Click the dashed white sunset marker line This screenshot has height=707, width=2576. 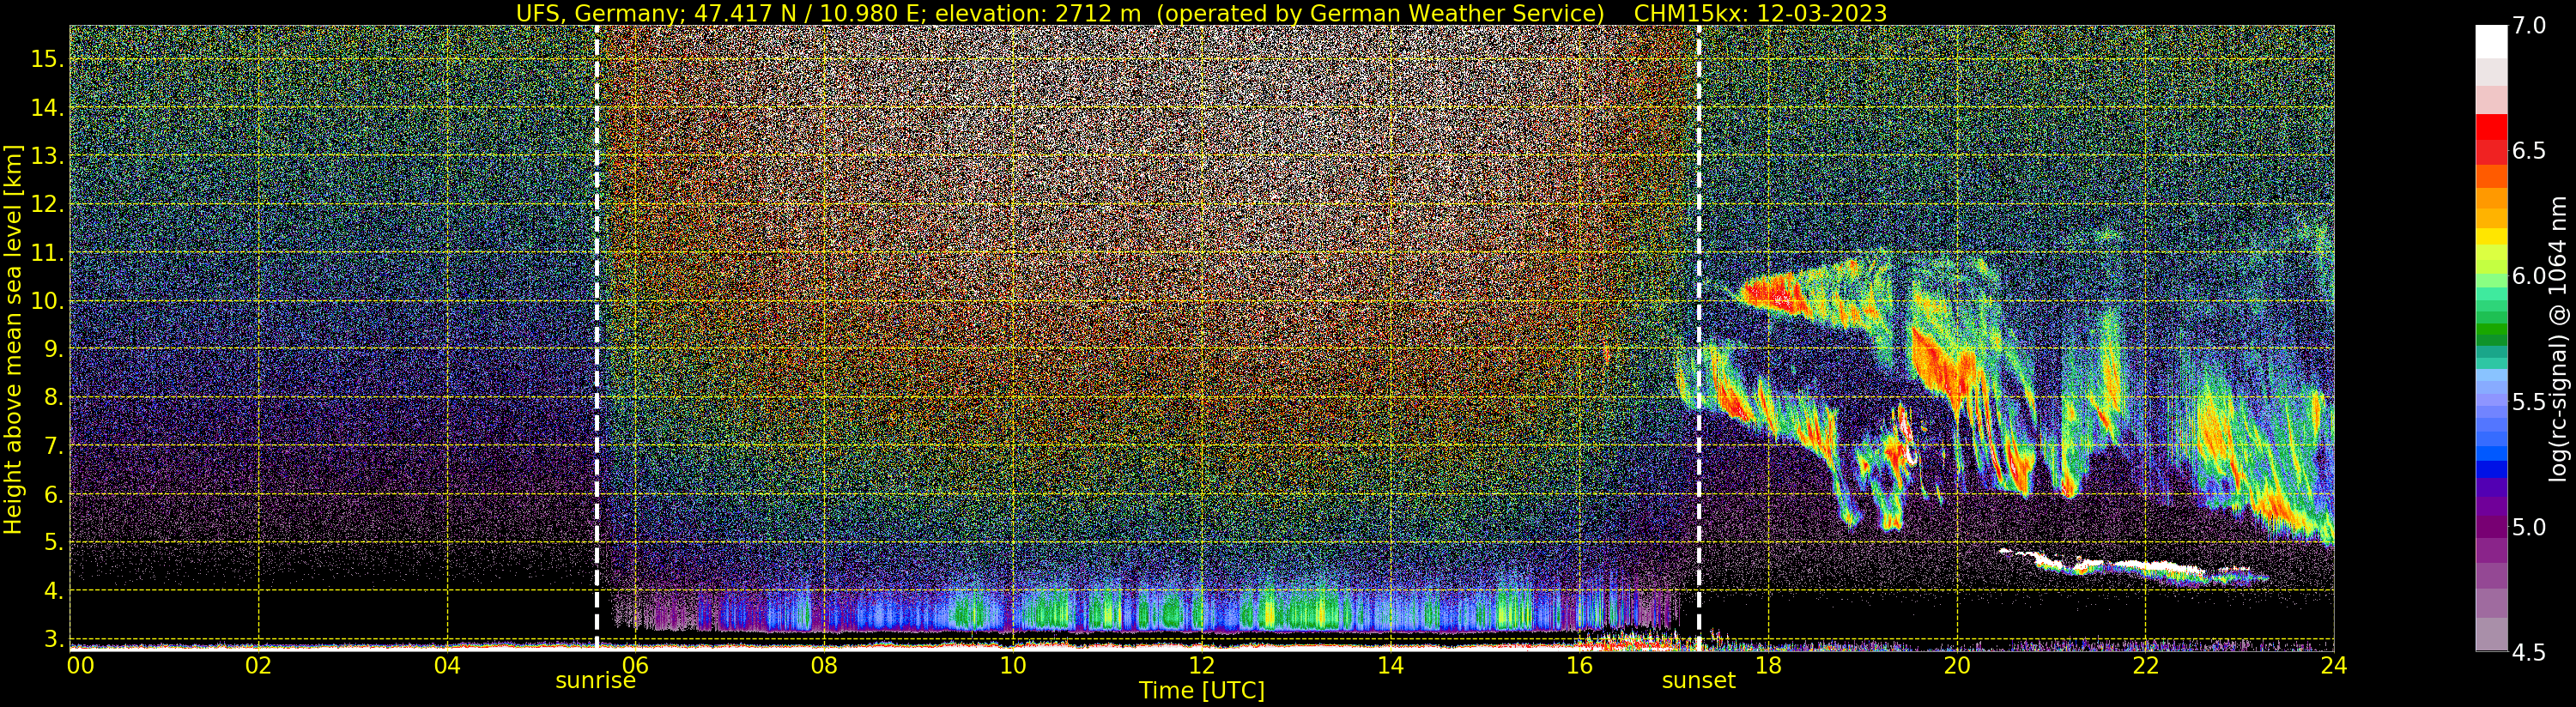(1699, 338)
